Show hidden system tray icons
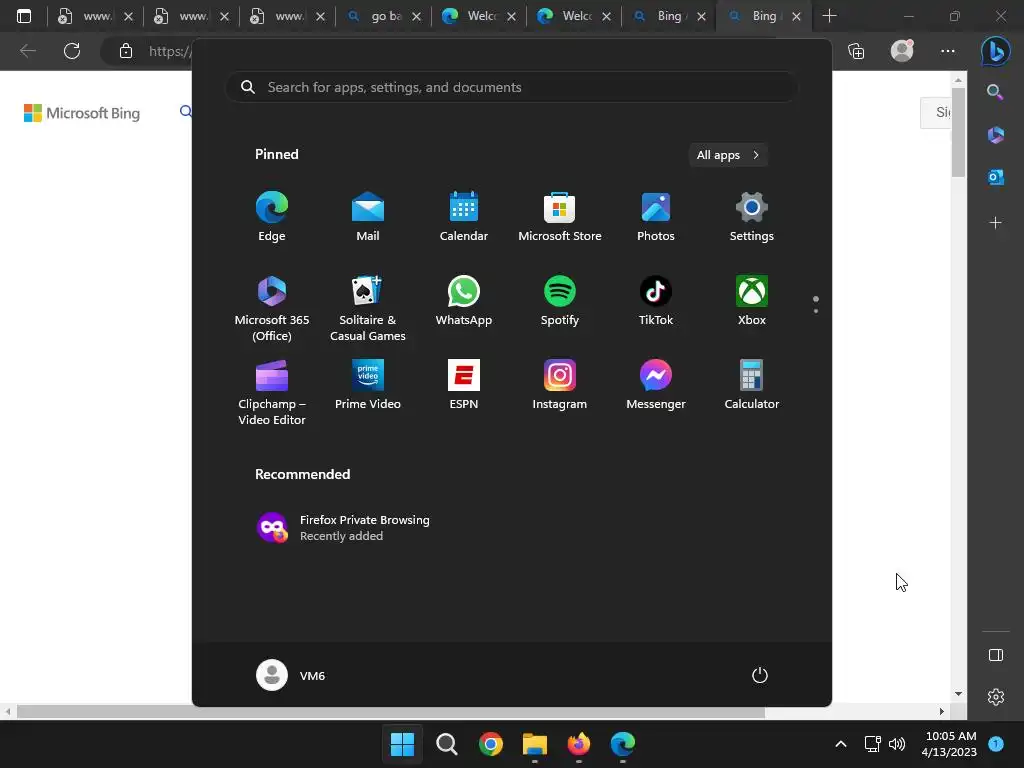Viewport: 1024px width, 768px height. point(841,744)
